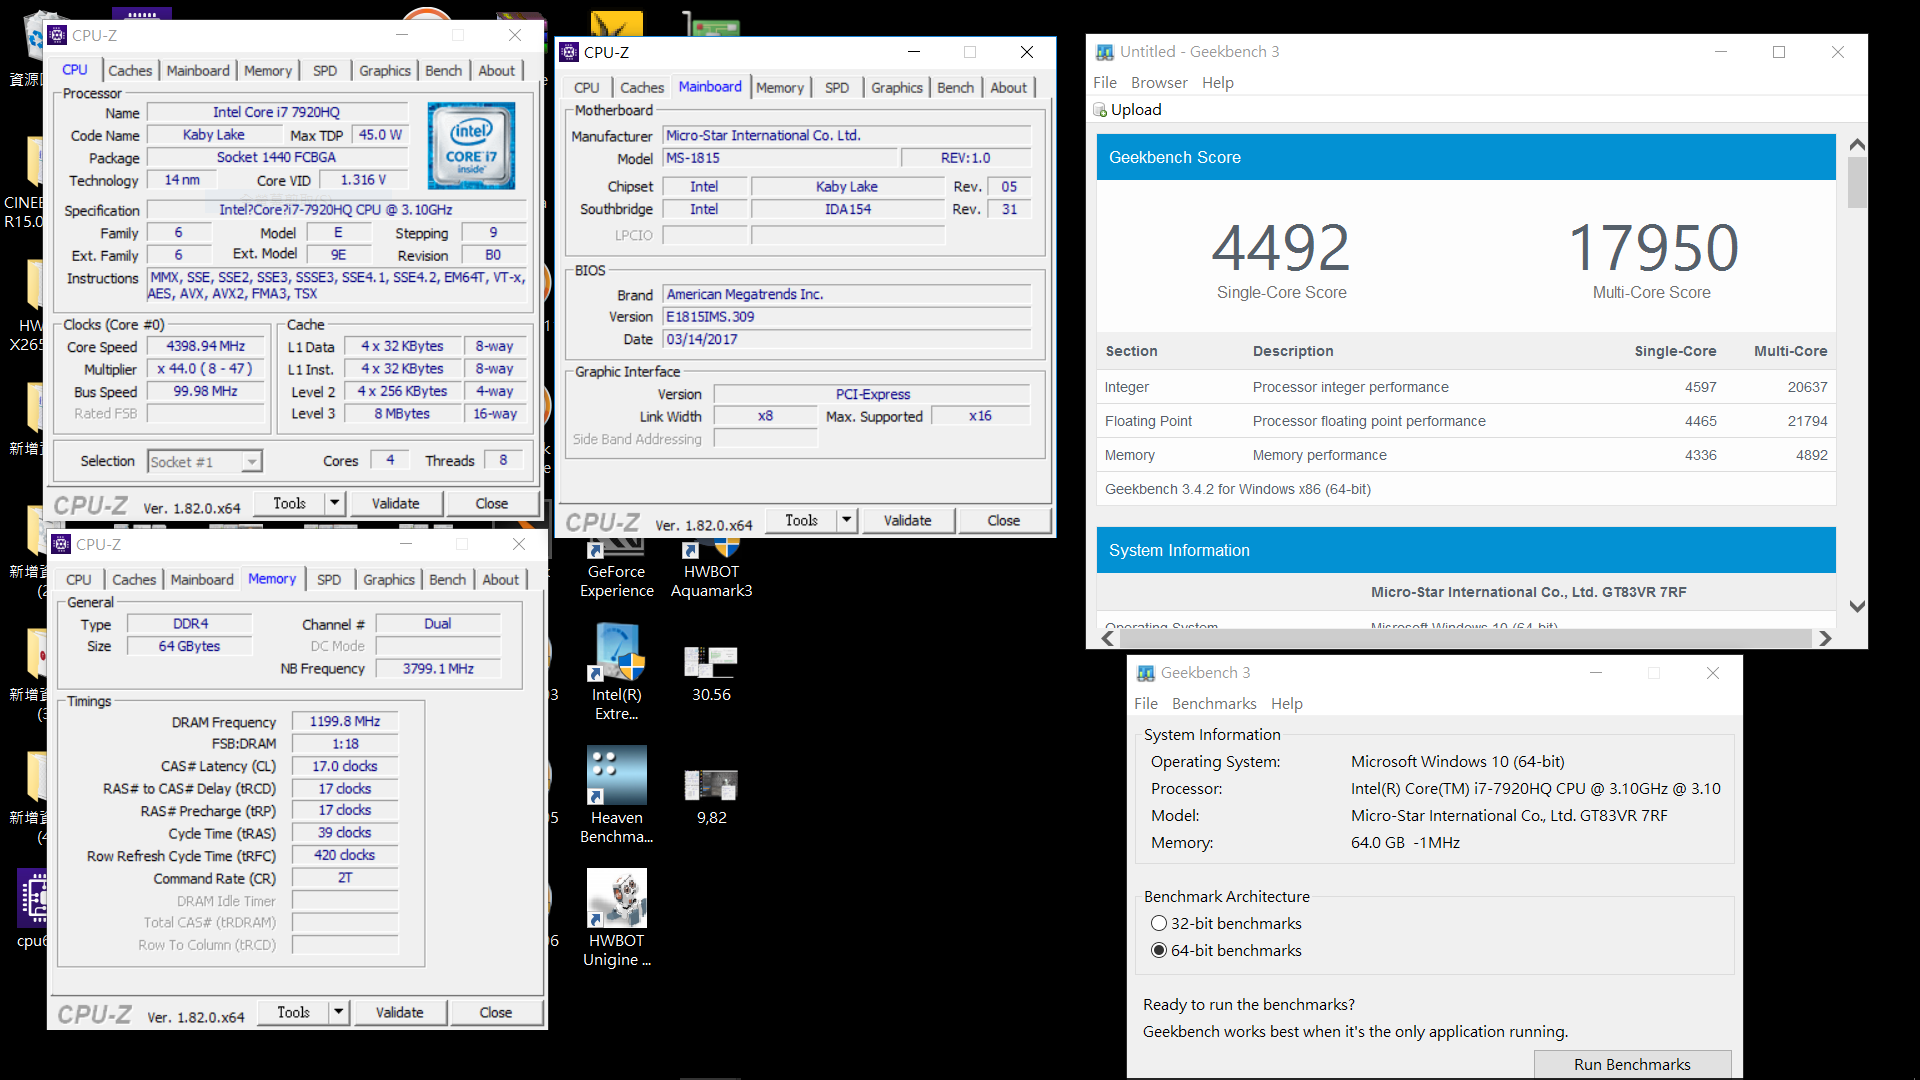This screenshot has width=1920, height=1080.
Task: Open Benchmarks menu in Geekbench 3
Action: 1214,703
